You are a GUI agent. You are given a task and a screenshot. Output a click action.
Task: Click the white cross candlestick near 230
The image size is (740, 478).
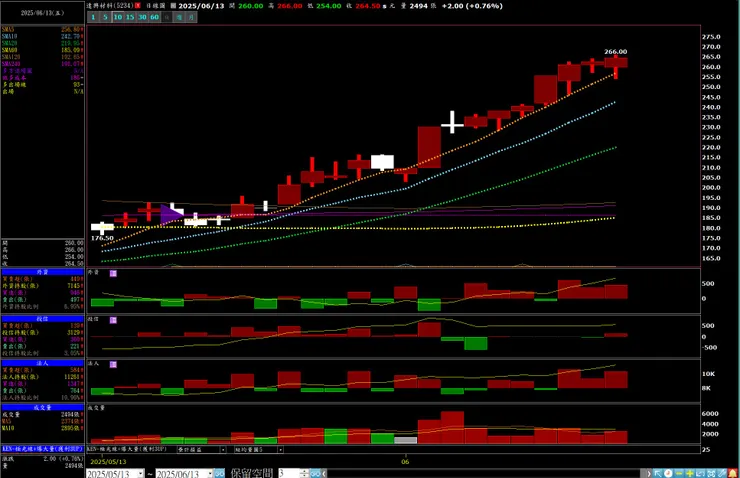[x=452, y=123]
